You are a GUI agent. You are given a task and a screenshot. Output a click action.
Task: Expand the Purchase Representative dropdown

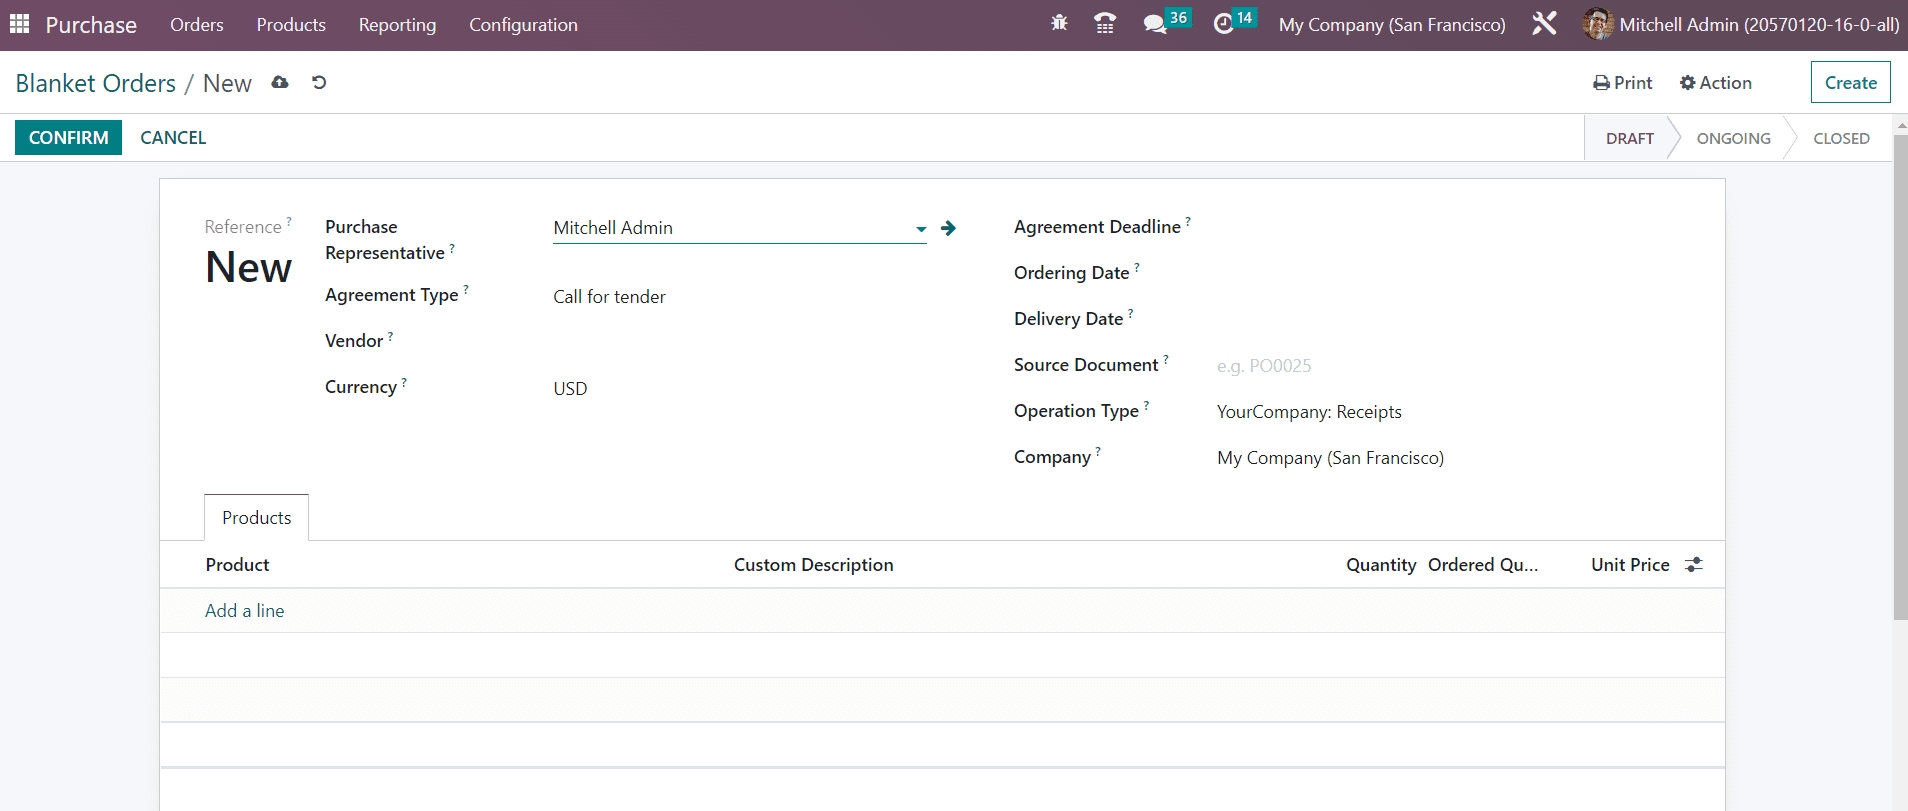pos(921,229)
